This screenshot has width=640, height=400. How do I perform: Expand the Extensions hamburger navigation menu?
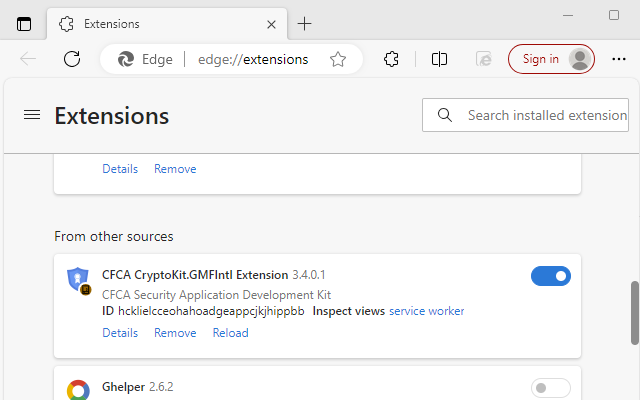pos(32,116)
